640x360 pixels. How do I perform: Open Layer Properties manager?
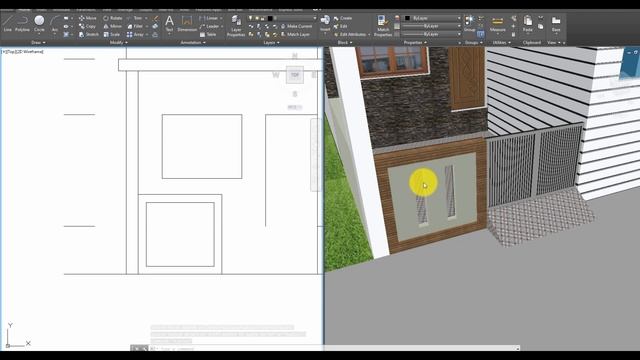tap(236, 25)
